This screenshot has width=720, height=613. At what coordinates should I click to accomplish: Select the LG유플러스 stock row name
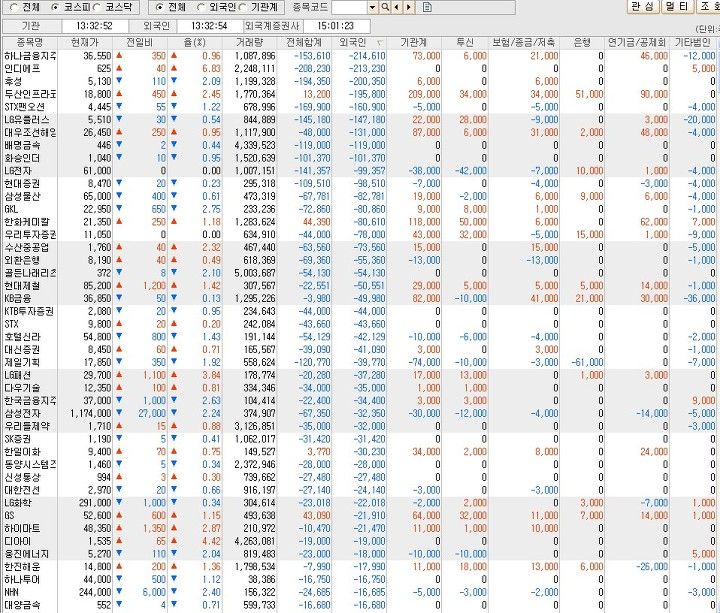tap(26, 120)
